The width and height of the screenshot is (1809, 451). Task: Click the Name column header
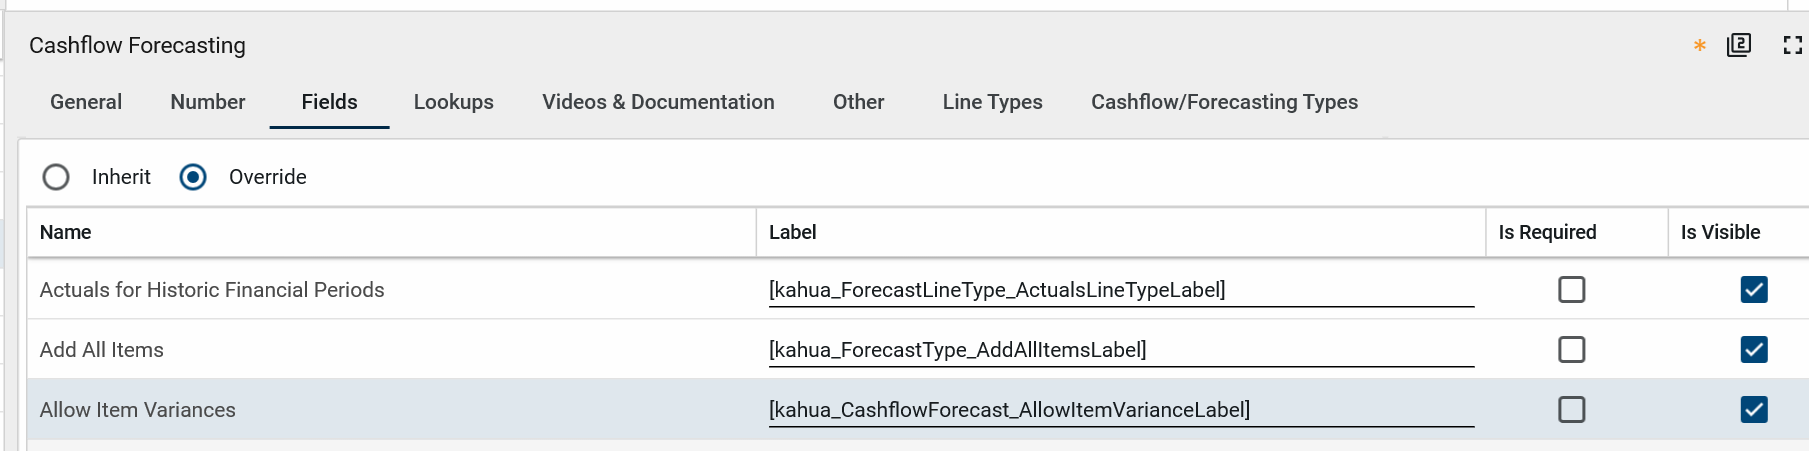click(66, 232)
